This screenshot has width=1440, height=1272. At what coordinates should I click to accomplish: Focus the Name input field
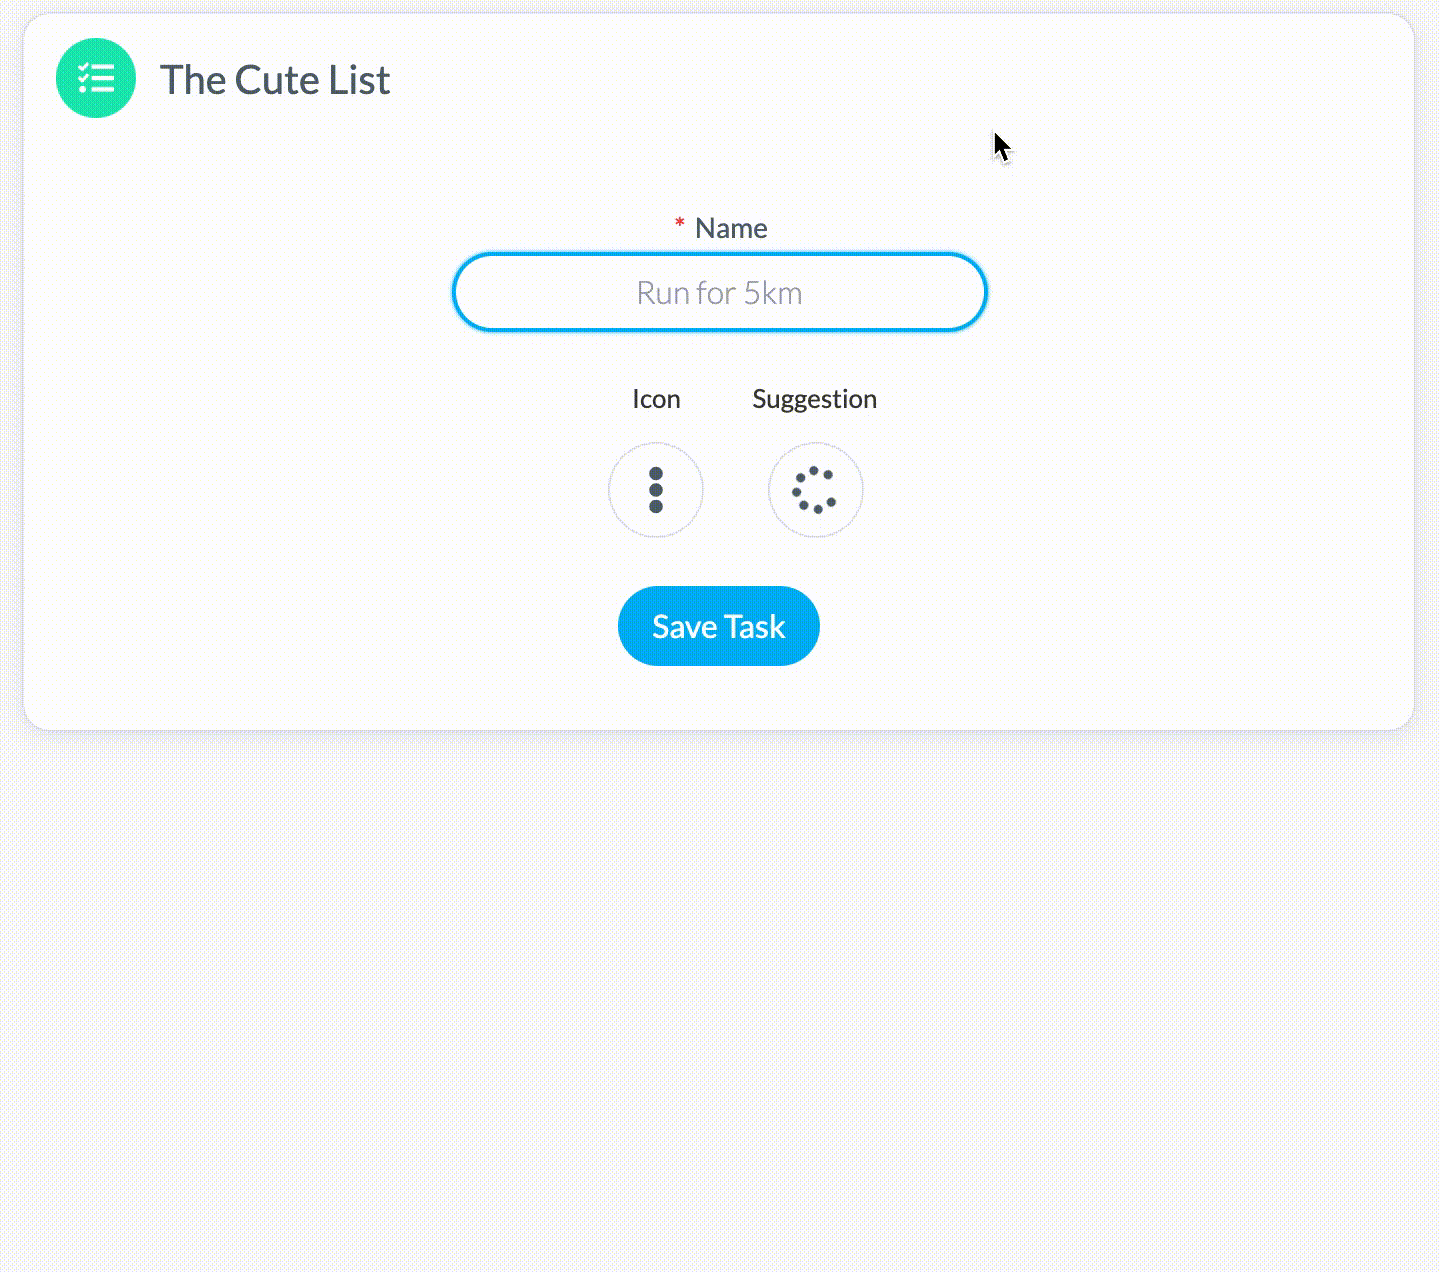719,292
